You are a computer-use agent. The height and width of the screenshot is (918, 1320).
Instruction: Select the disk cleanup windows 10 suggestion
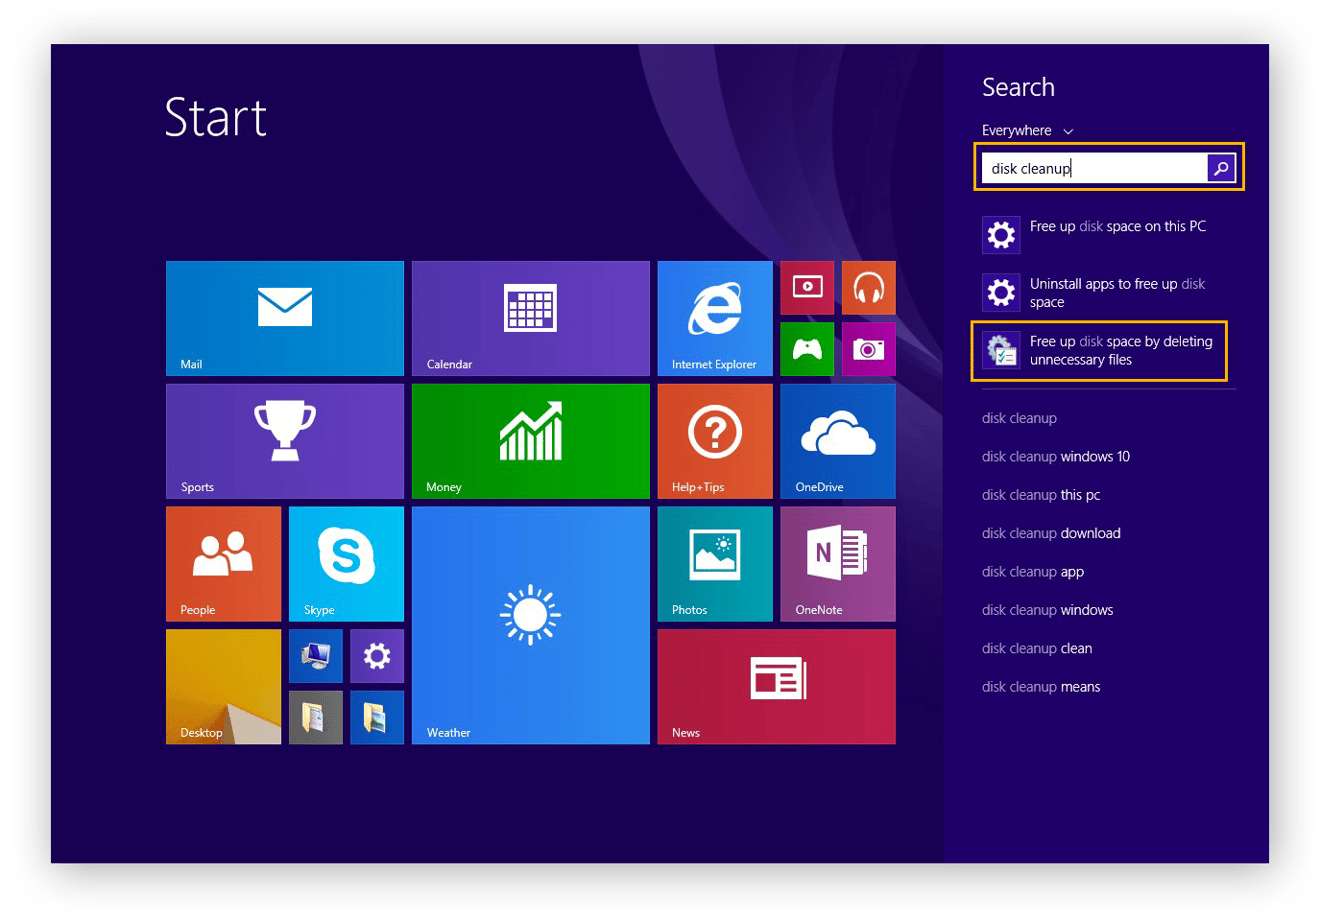tap(1055, 457)
